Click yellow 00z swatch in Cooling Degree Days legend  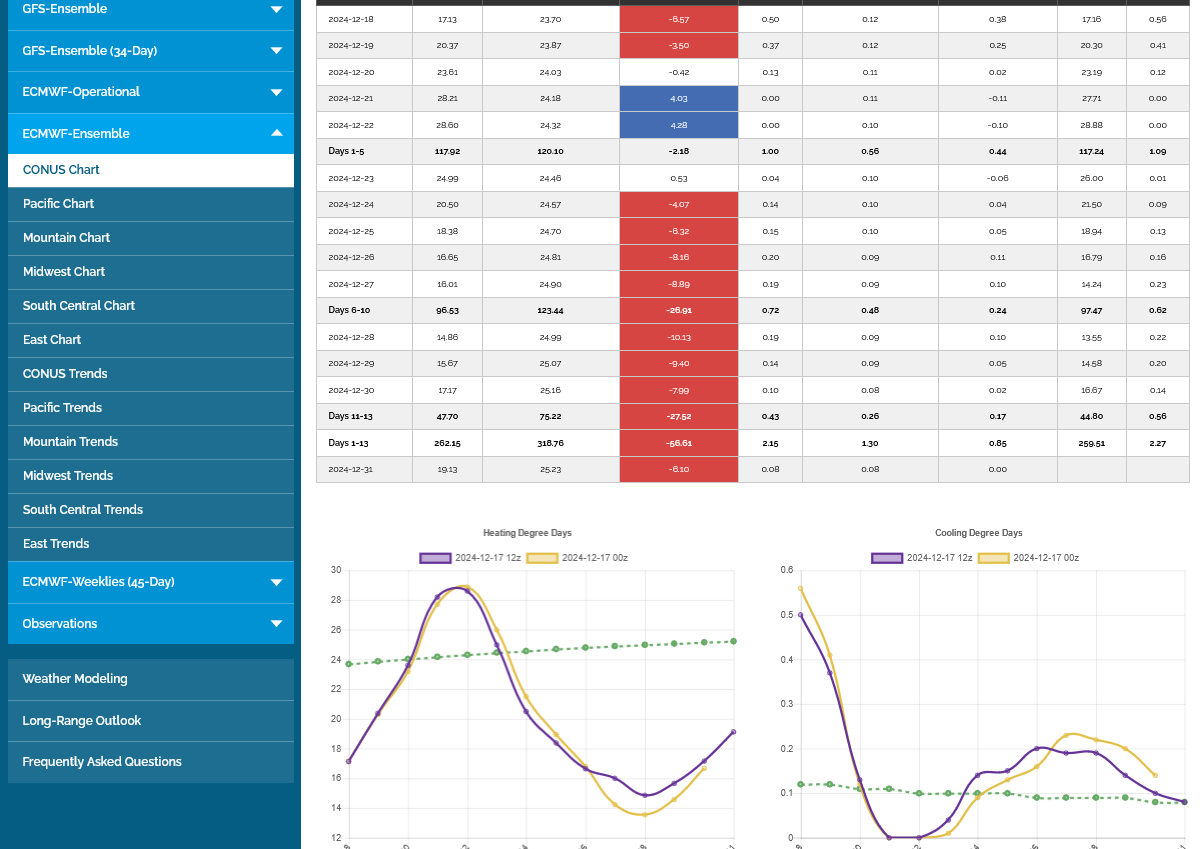(x=994, y=558)
